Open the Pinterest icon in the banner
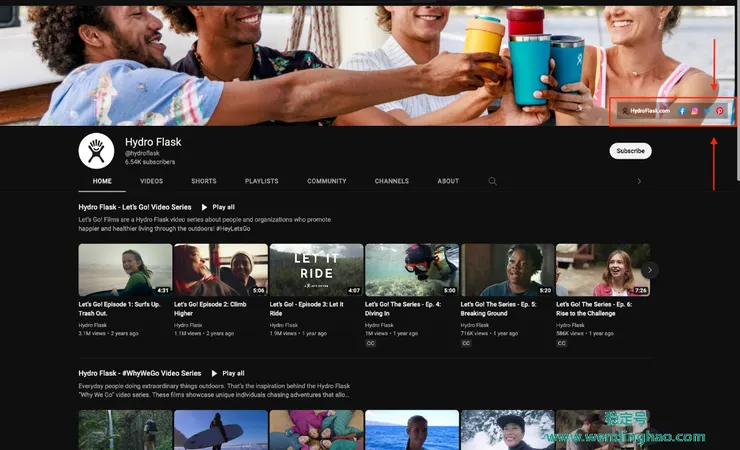Image resolution: width=740 pixels, height=450 pixels. point(720,111)
